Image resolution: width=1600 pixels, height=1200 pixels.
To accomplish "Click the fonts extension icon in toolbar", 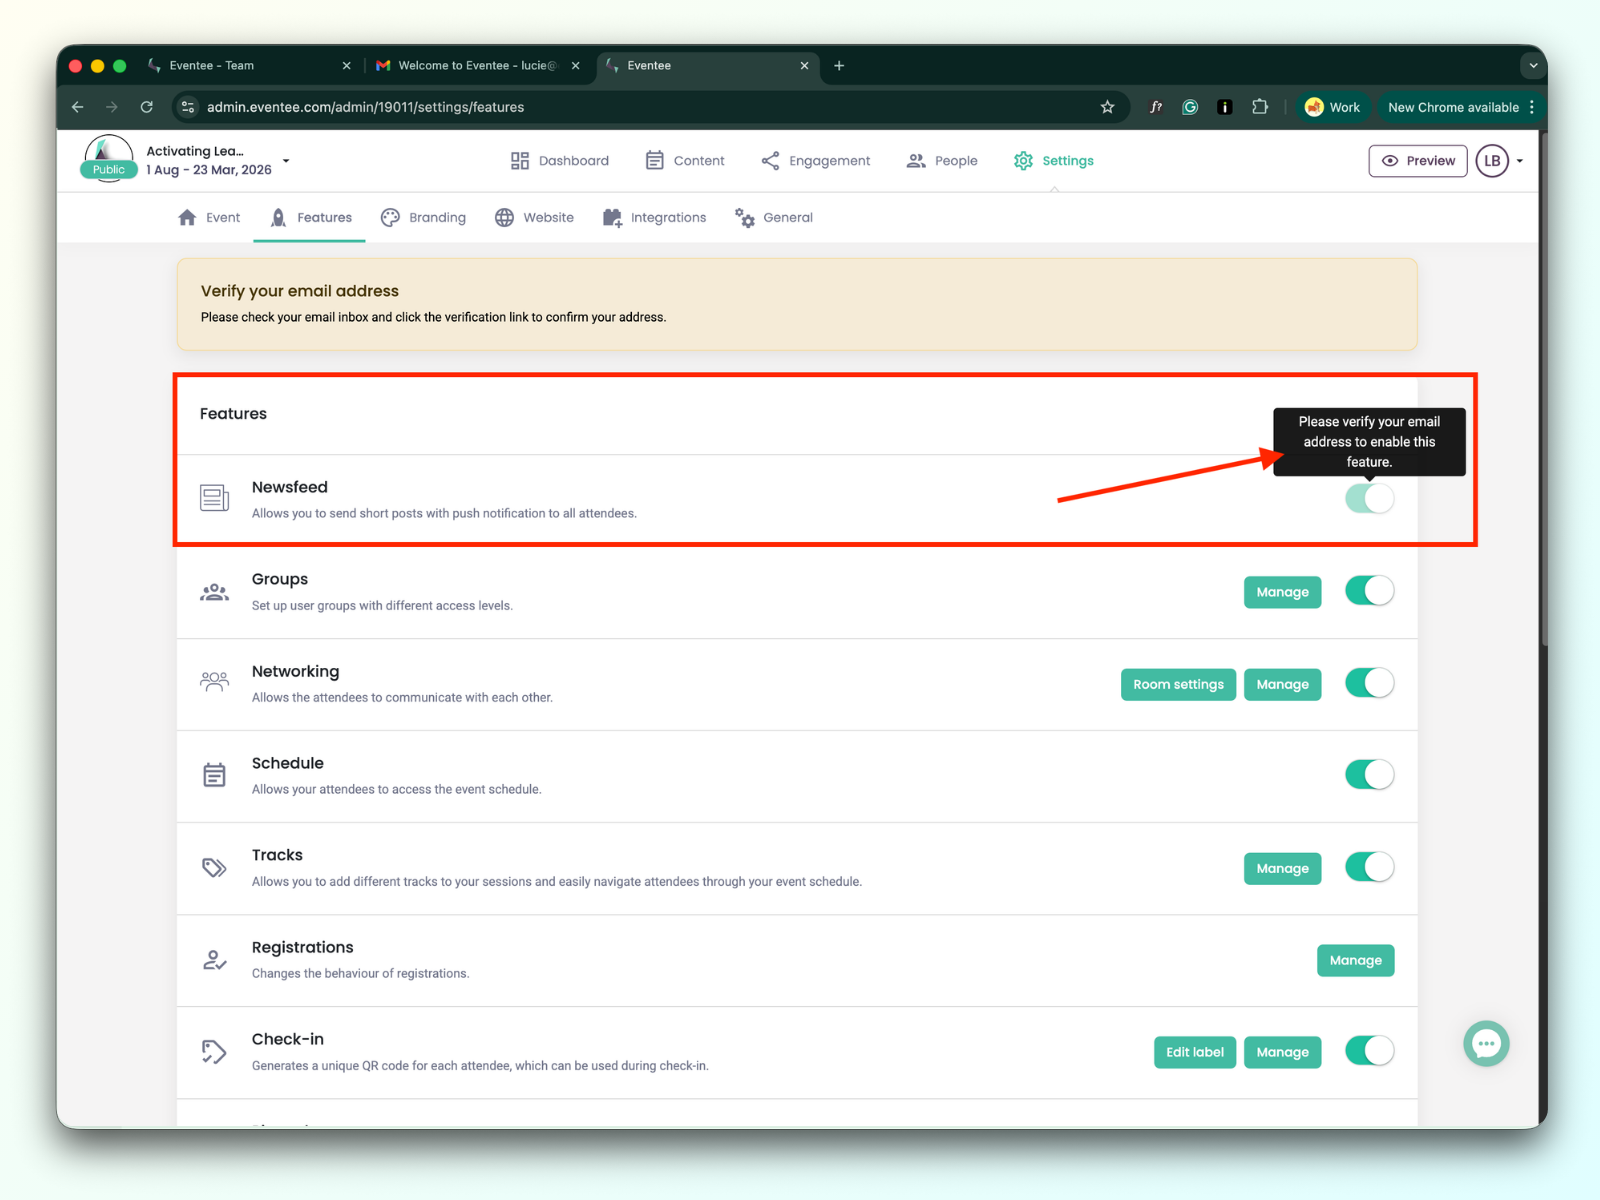I will pyautogui.click(x=1156, y=107).
